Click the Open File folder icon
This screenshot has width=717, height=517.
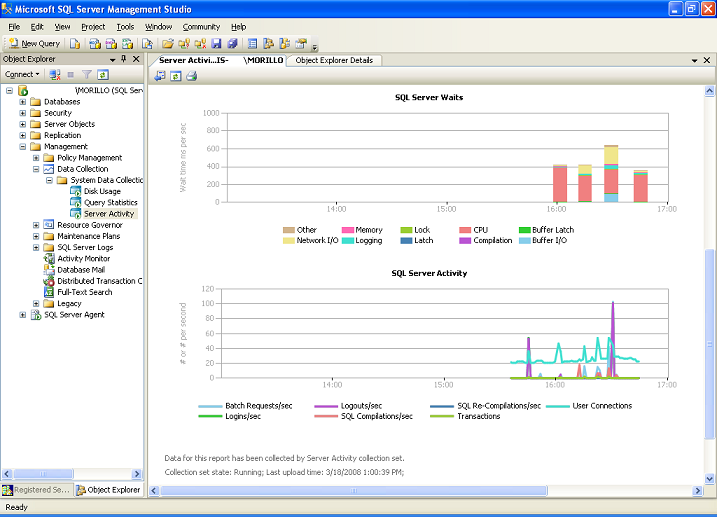[168, 43]
